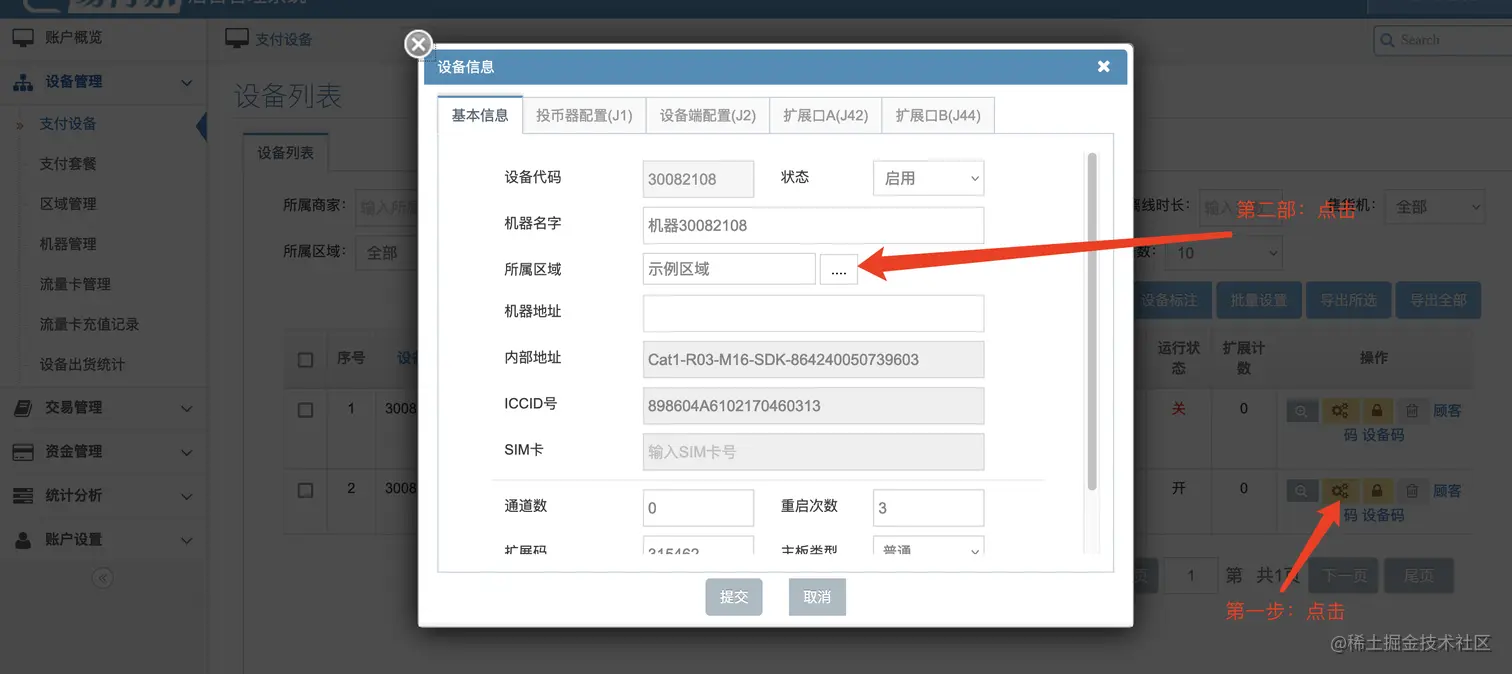Open the 售货机 filter dropdown showing 全部
This screenshot has height=674, width=1512.
[1434, 207]
